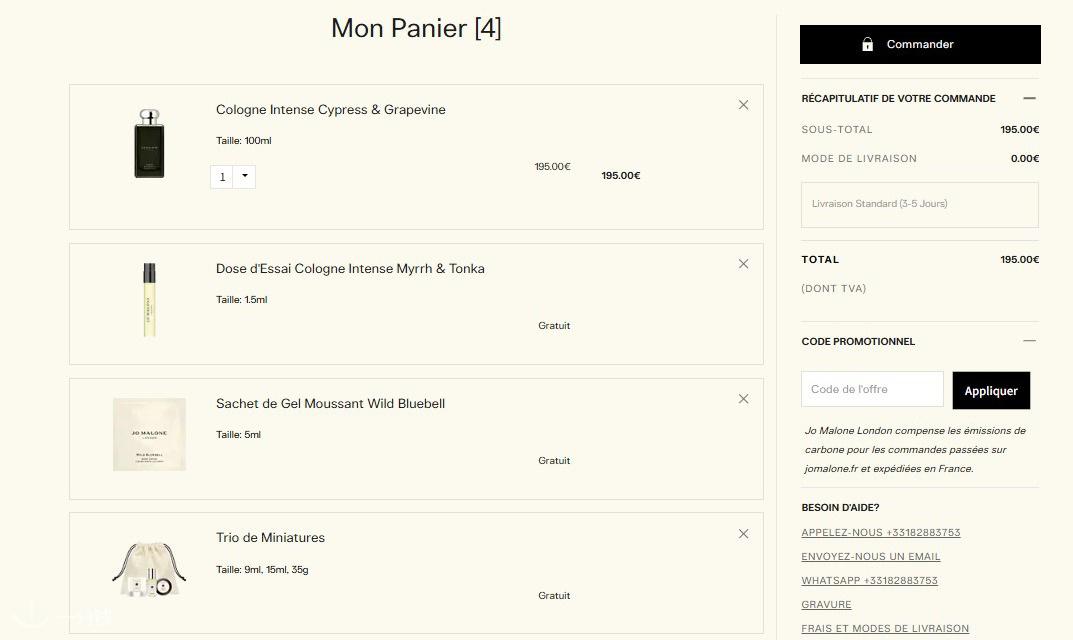1073x640 pixels.
Task: Collapse the Code Promotionnel section
Action: (x=1029, y=341)
